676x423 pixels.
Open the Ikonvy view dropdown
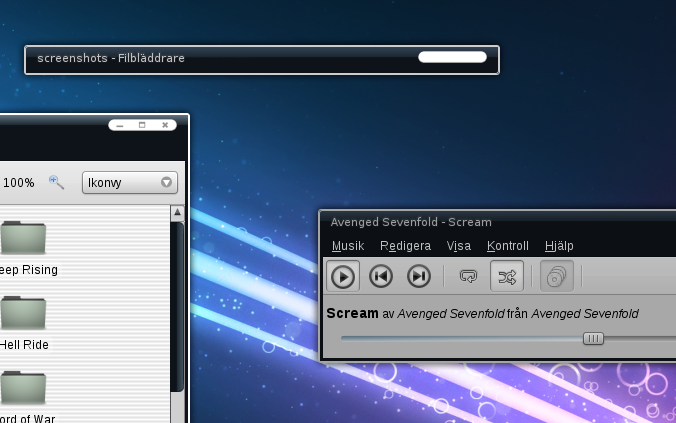point(130,182)
